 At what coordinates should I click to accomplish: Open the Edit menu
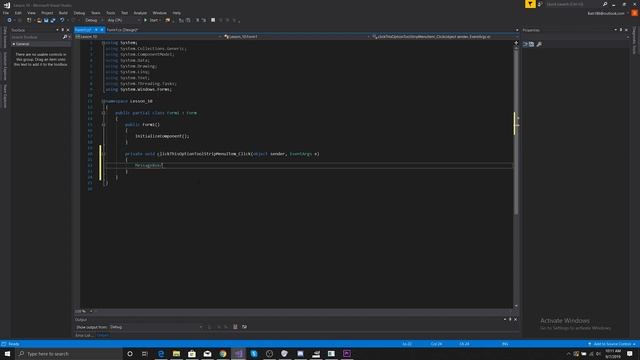pos(18,13)
